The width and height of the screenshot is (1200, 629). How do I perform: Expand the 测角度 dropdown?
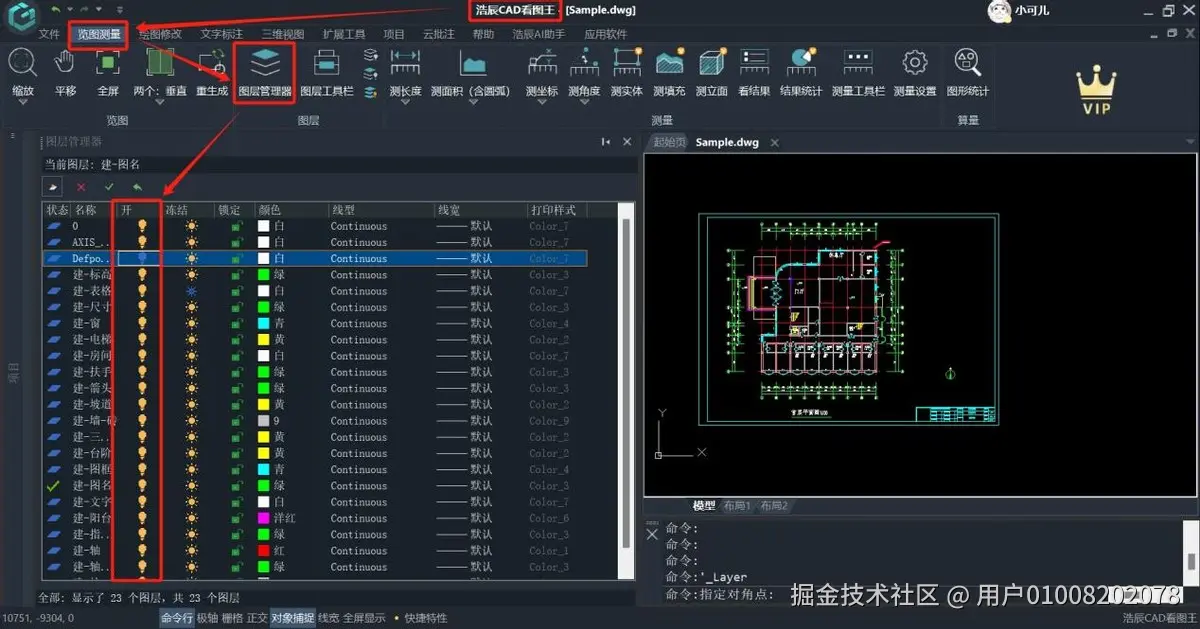click(x=584, y=104)
